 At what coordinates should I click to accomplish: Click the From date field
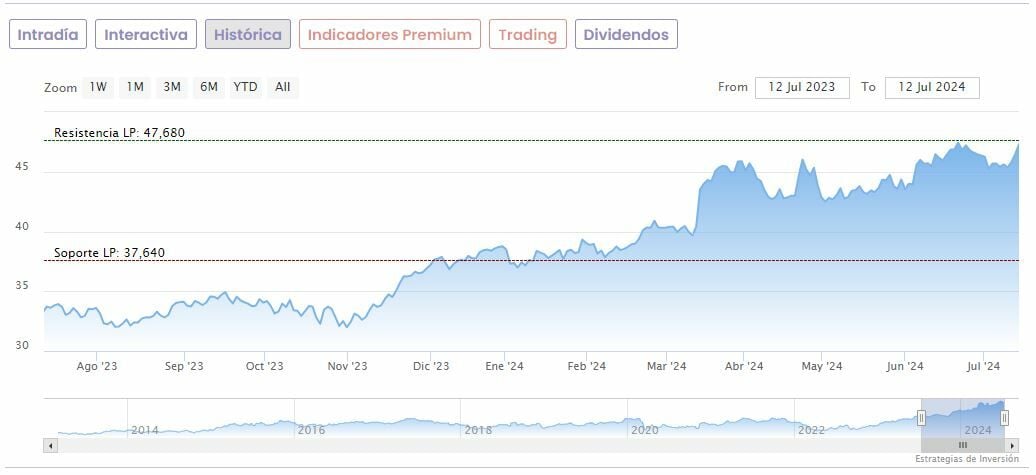click(802, 87)
